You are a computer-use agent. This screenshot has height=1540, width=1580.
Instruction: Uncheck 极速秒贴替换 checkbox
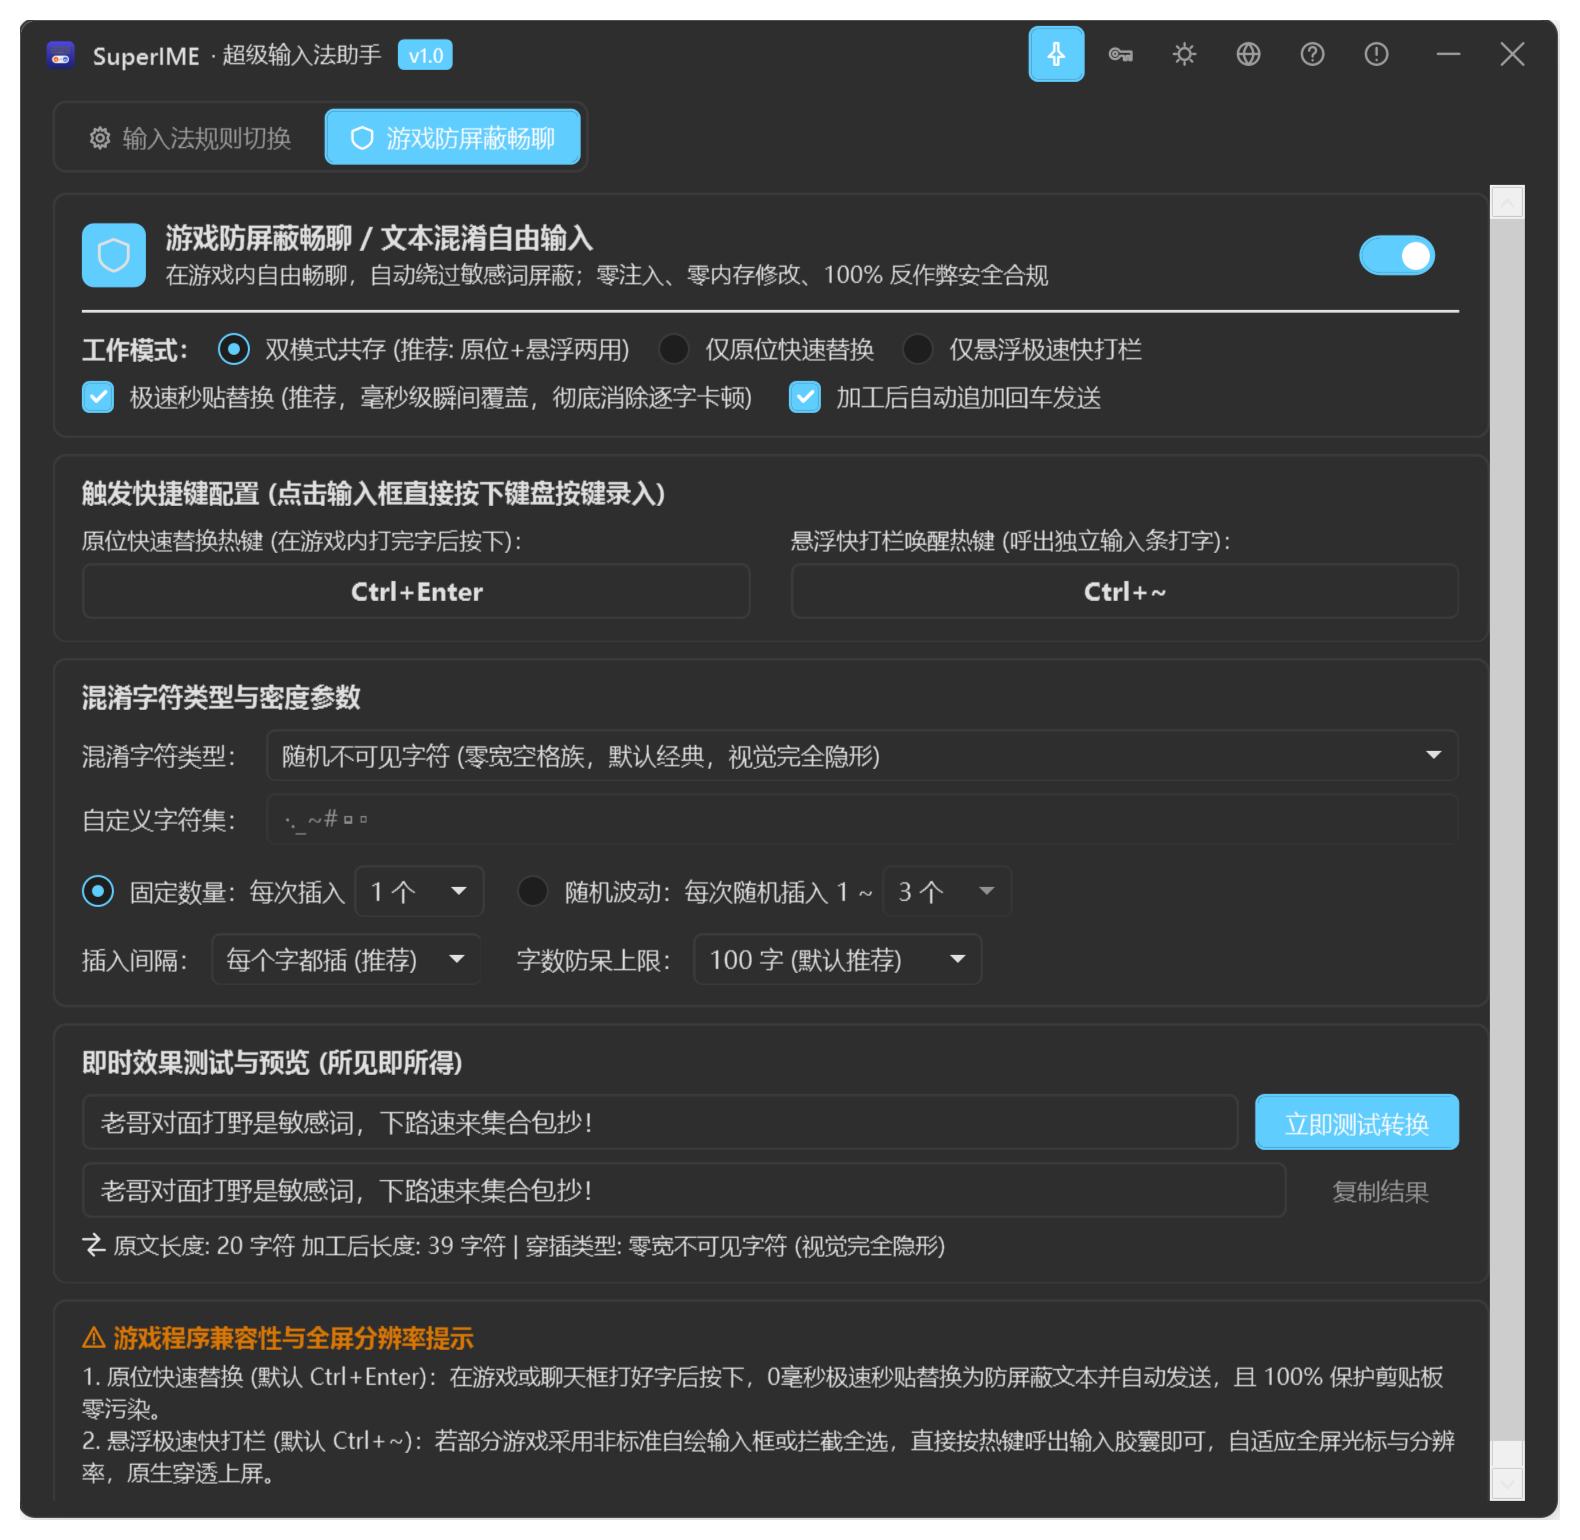98,397
